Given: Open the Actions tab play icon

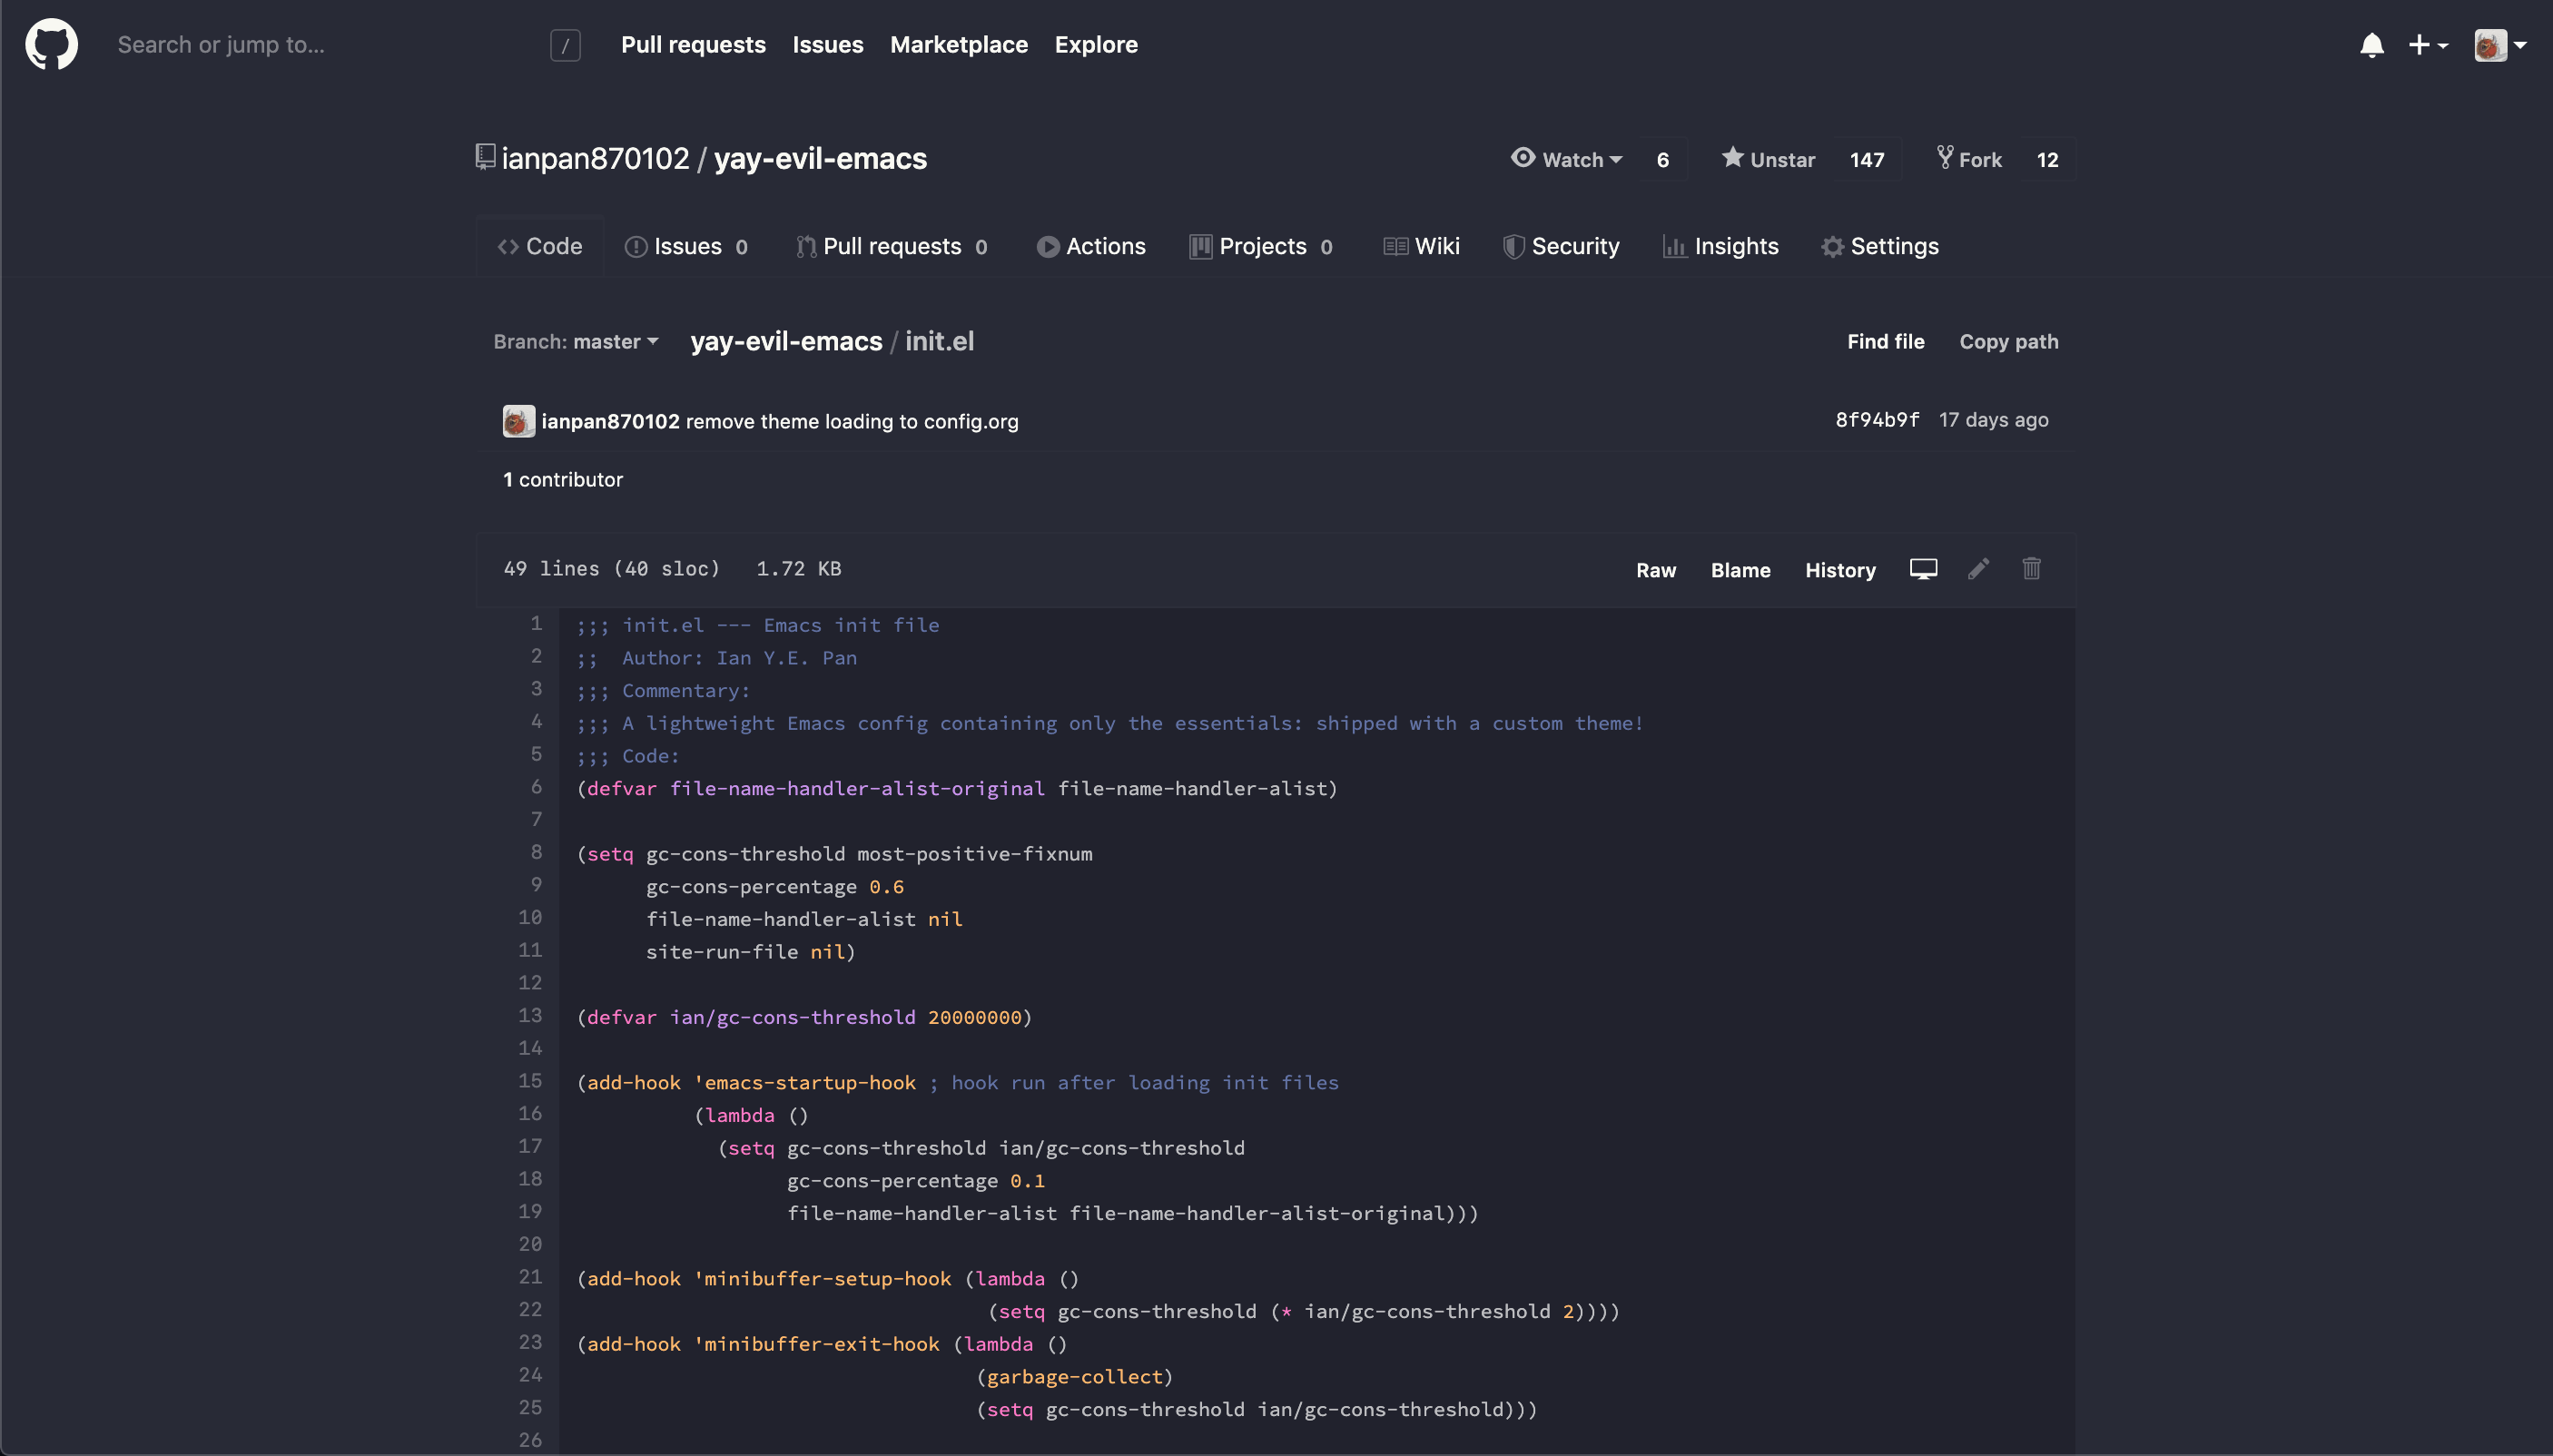Looking at the screenshot, I should [1046, 246].
